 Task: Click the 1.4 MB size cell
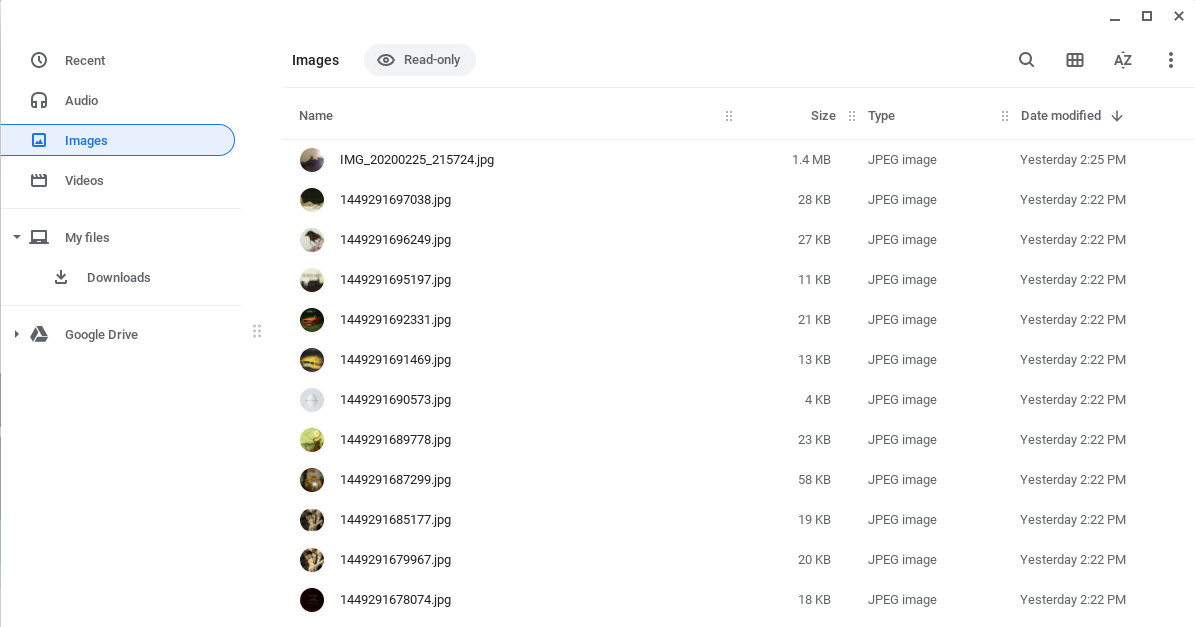pos(811,160)
